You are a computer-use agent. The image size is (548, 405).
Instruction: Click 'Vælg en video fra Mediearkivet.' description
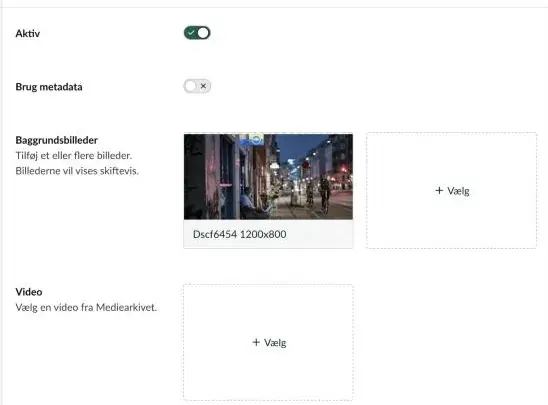click(86, 308)
